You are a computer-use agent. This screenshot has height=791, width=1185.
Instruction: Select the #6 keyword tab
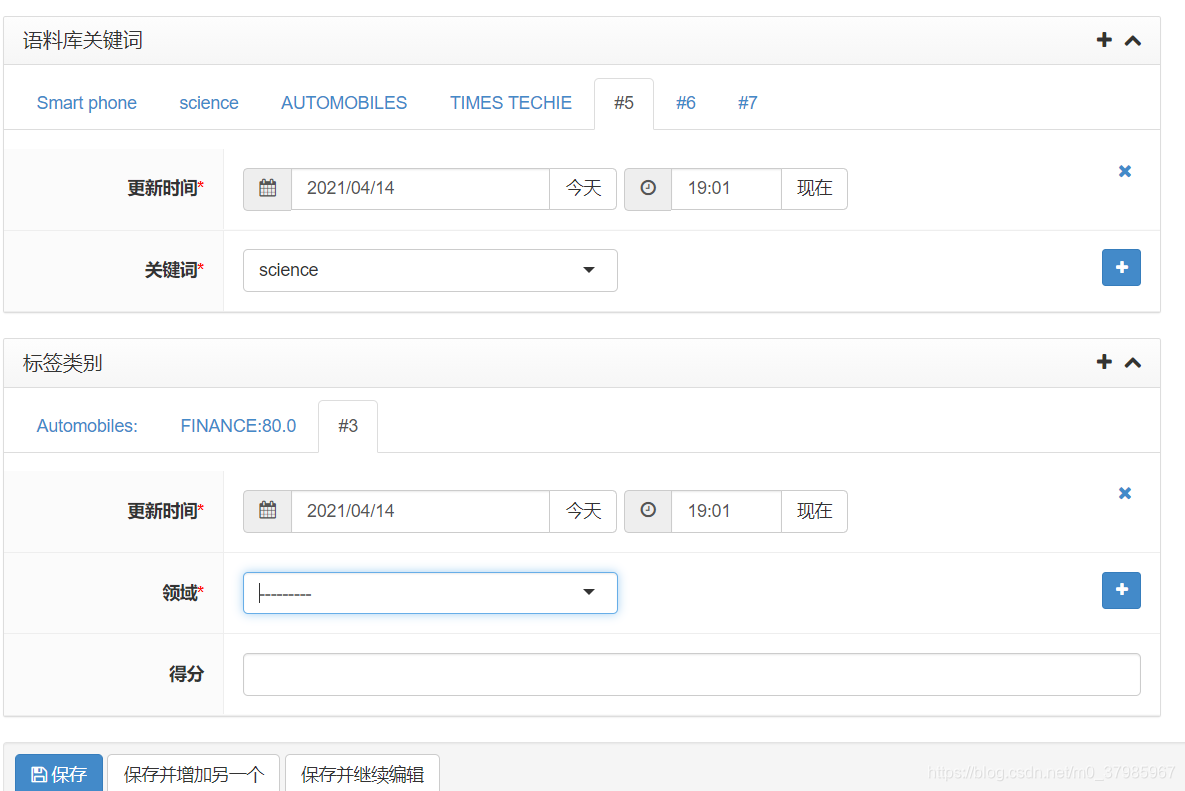tap(685, 104)
